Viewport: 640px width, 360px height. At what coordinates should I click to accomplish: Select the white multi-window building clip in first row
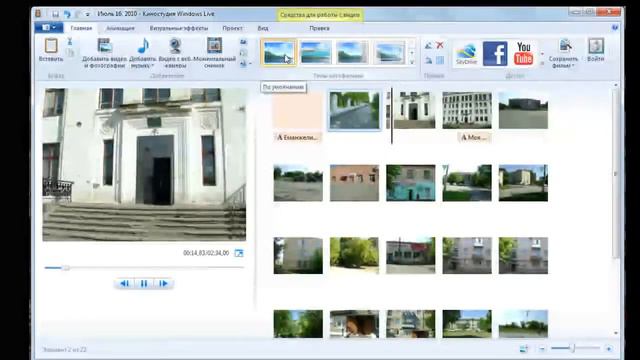[x=467, y=110]
